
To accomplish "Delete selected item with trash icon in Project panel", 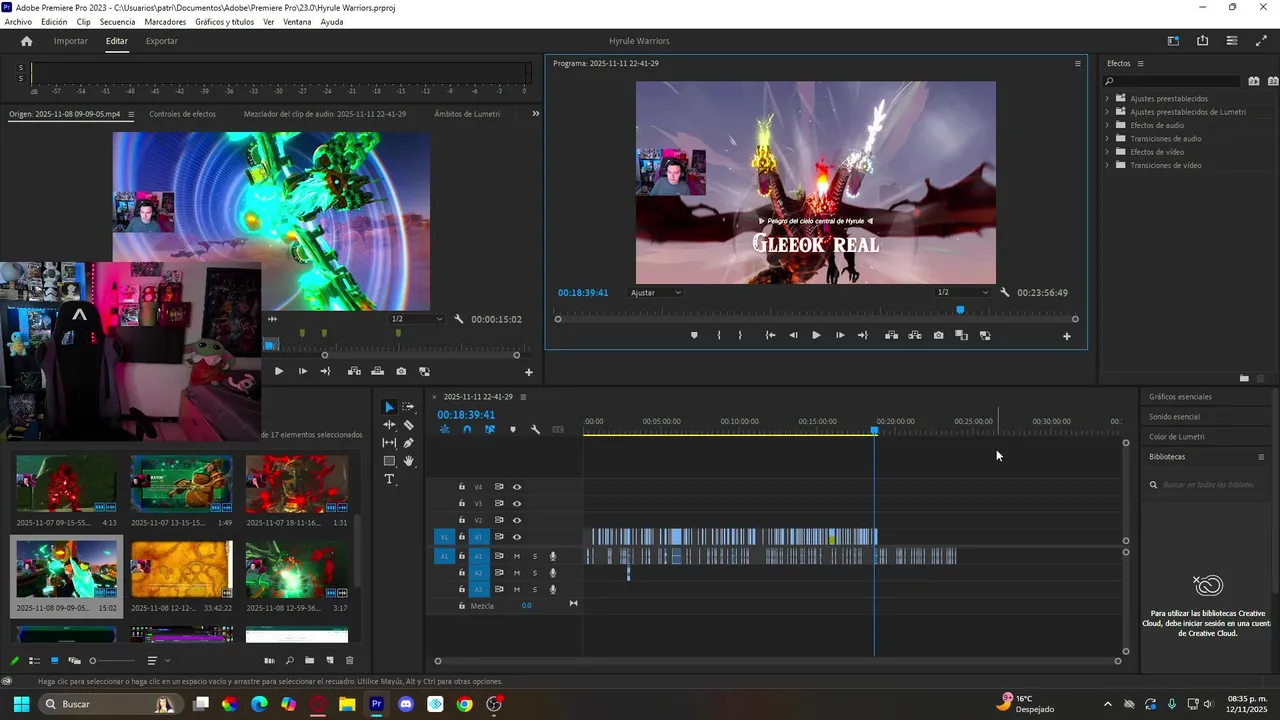I will [349, 661].
